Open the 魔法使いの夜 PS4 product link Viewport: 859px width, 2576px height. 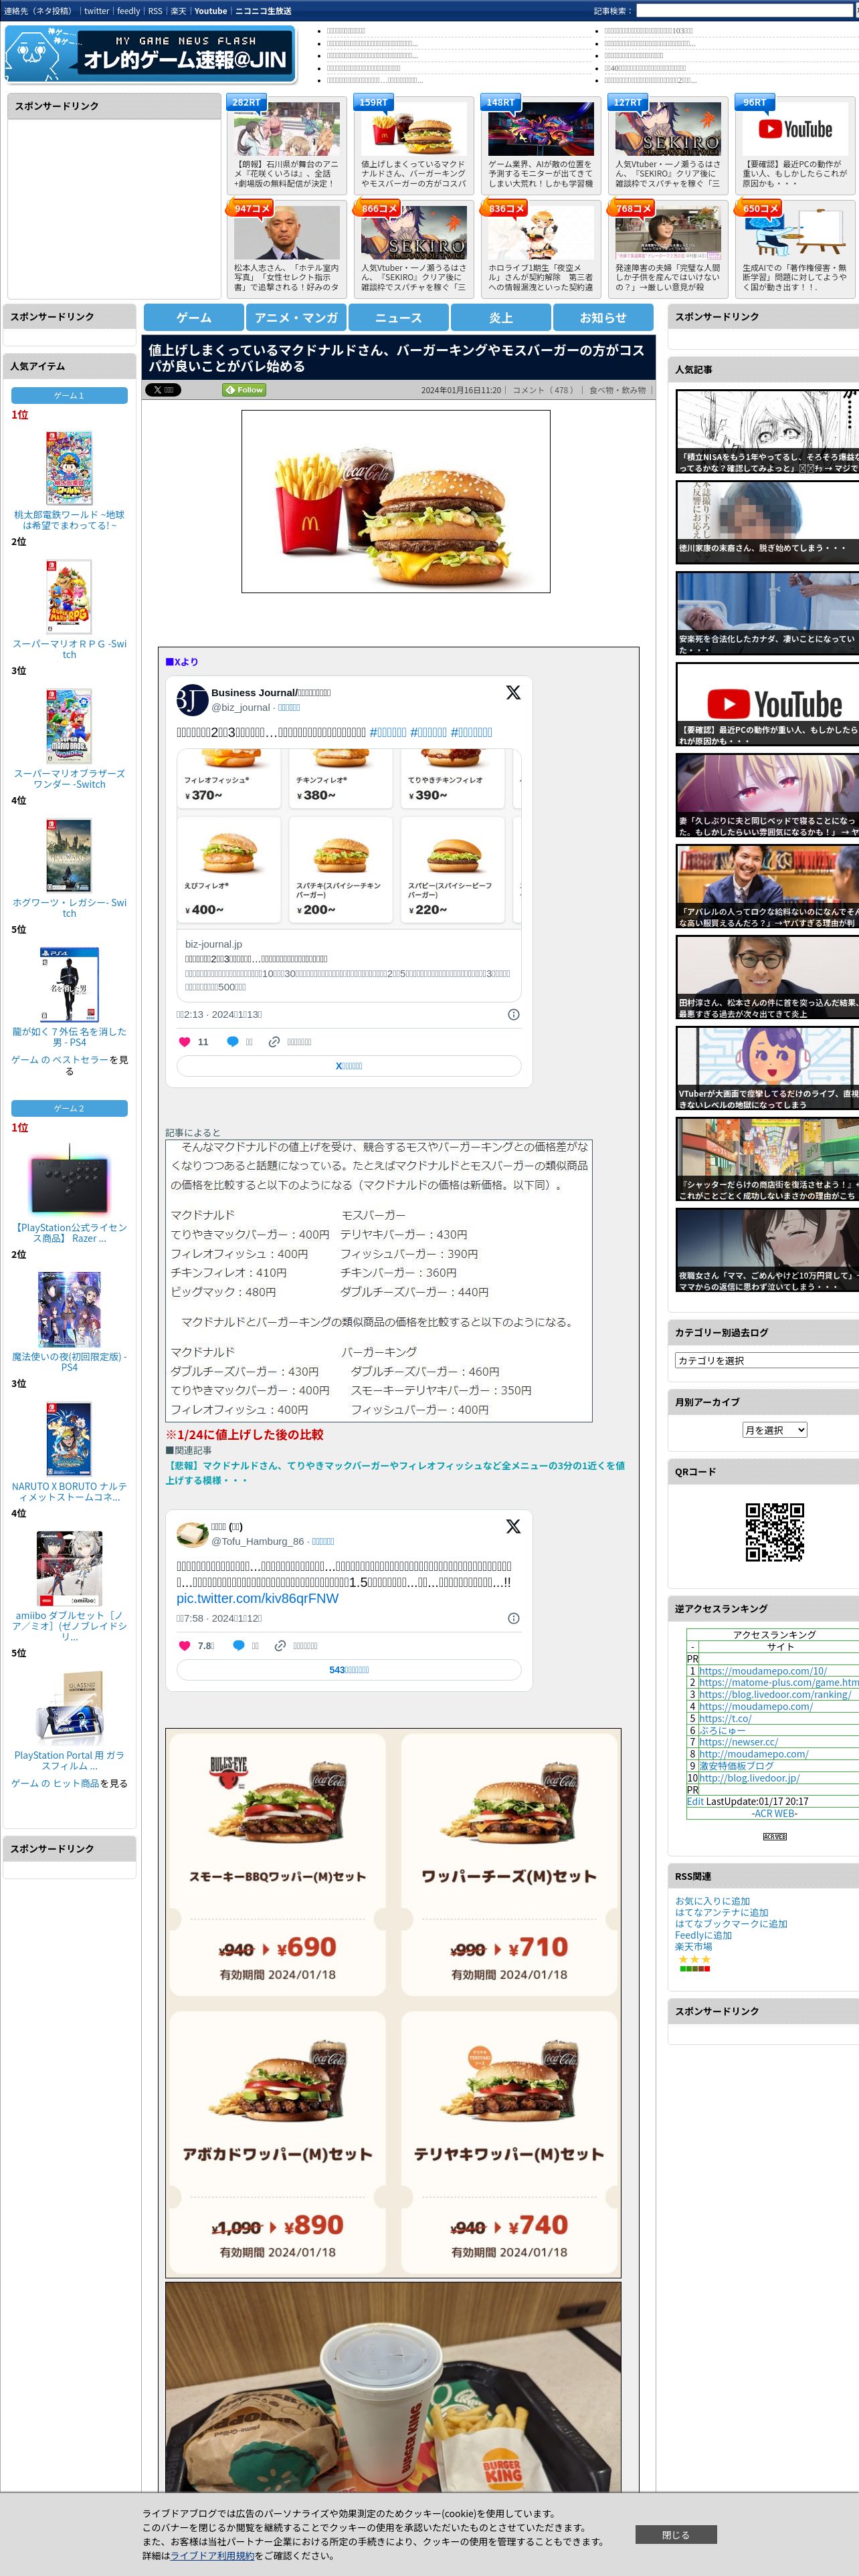(69, 1362)
